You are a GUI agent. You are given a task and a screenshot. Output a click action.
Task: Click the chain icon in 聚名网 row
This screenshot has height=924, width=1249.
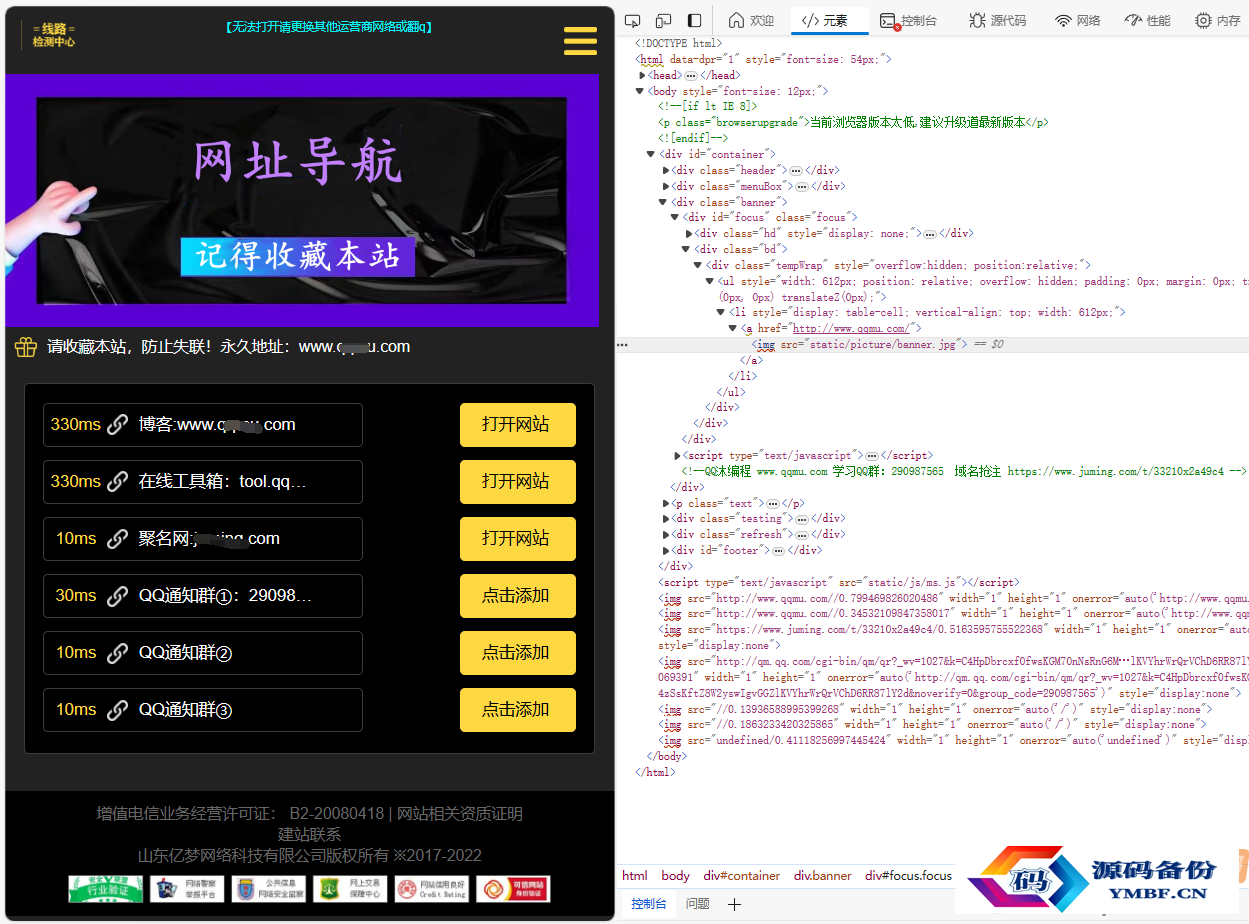click(x=118, y=539)
